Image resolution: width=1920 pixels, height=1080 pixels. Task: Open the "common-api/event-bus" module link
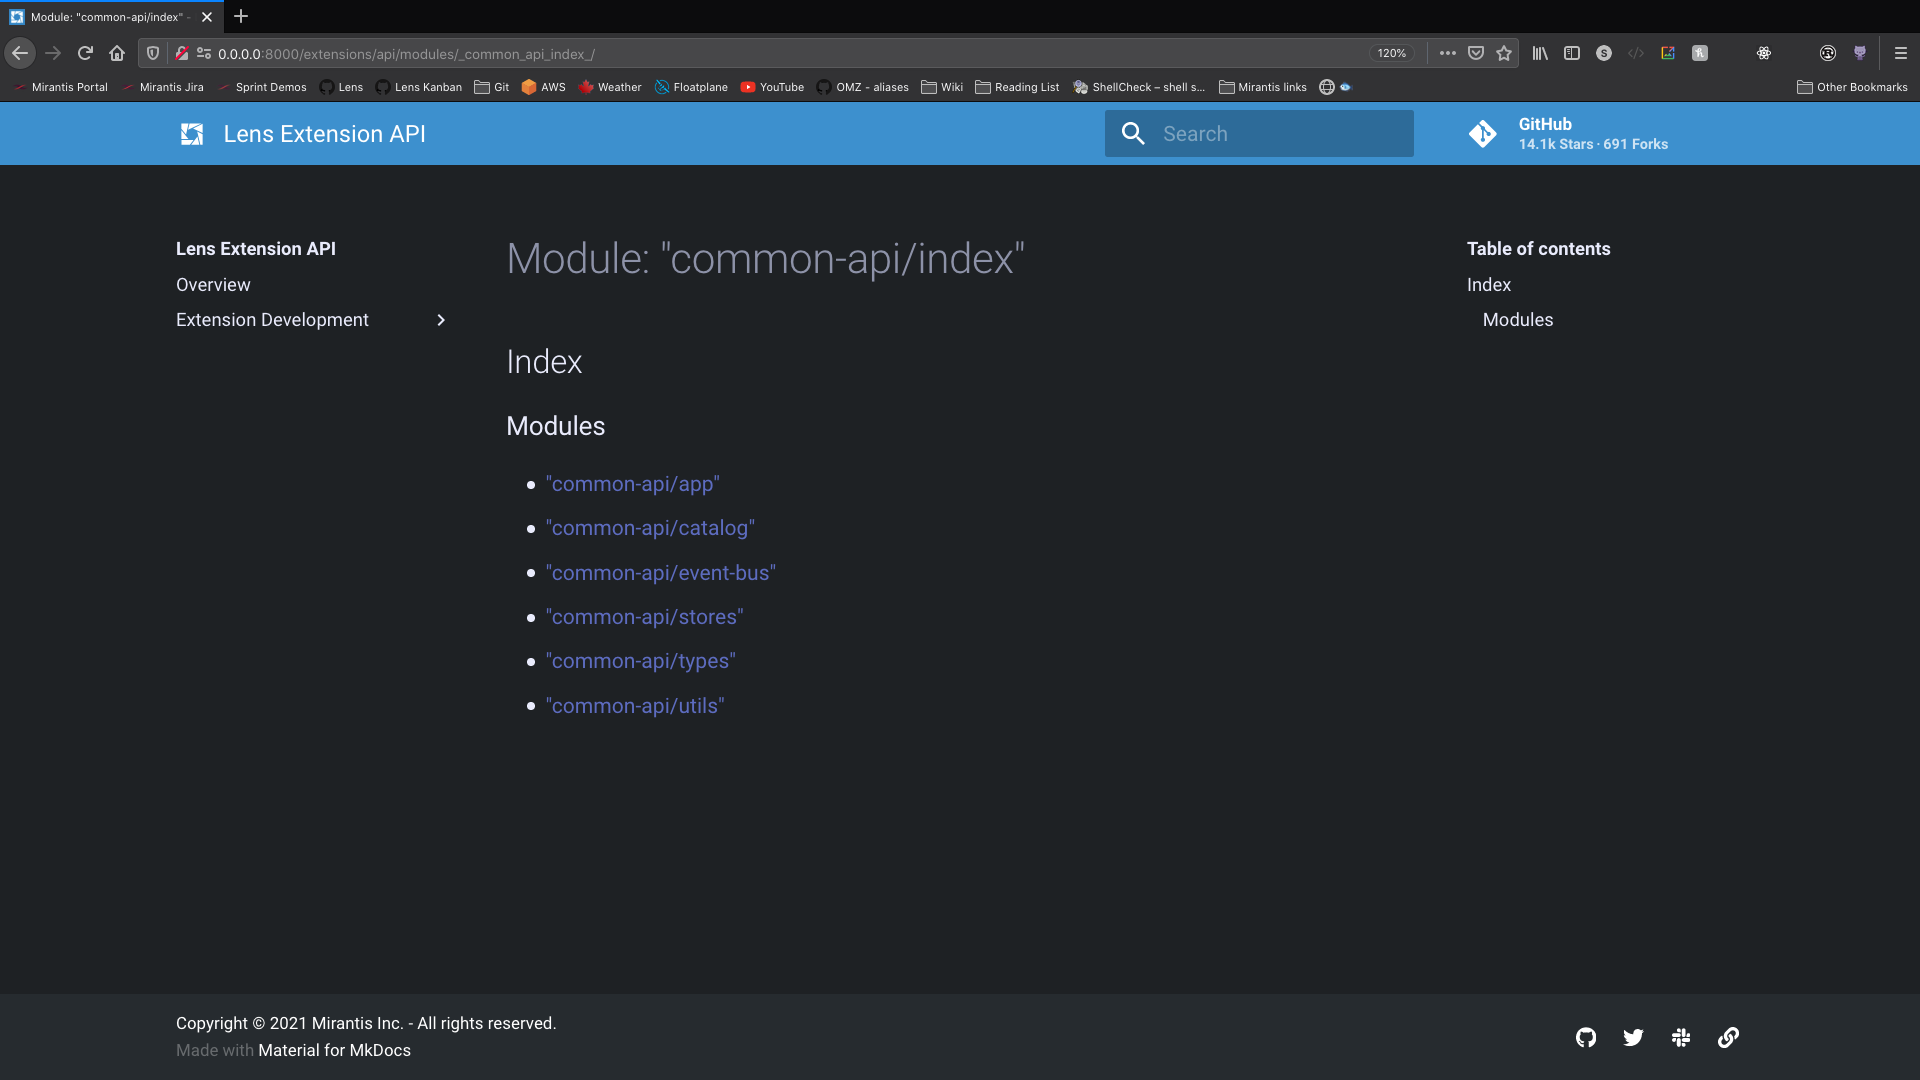[x=661, y=573]
